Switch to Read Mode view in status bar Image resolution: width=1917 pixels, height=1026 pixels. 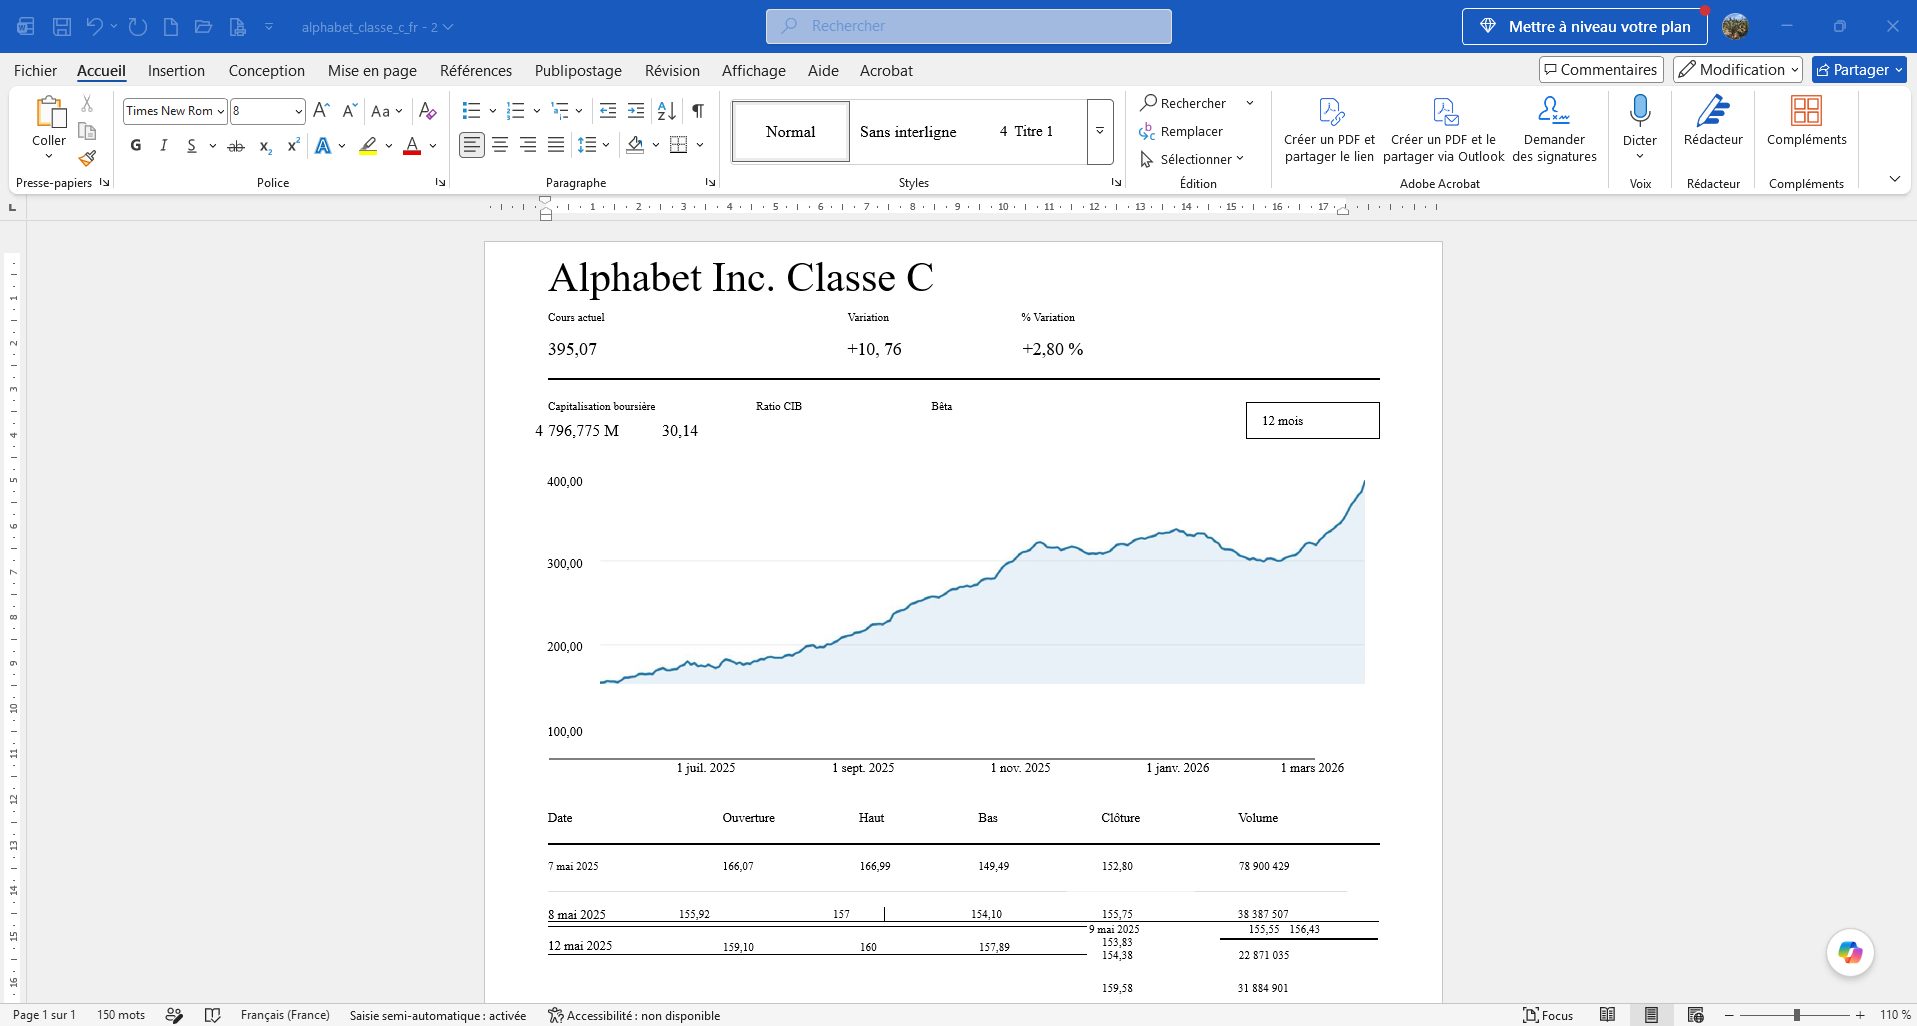coord(1607,1015)
